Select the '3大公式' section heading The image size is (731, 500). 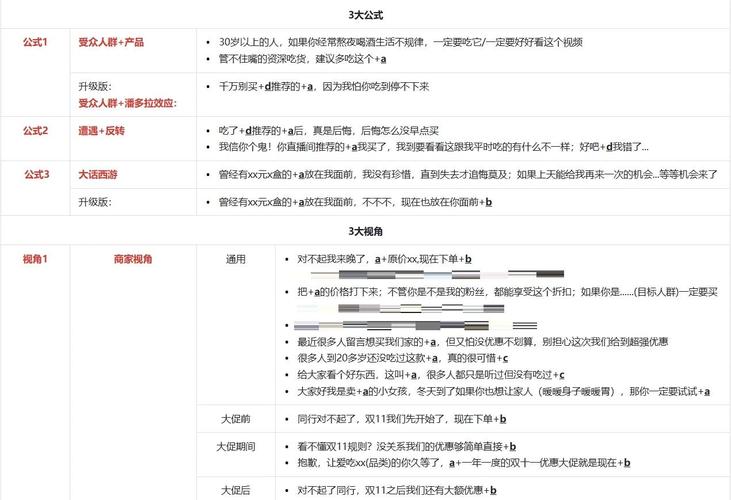[366, 15]
